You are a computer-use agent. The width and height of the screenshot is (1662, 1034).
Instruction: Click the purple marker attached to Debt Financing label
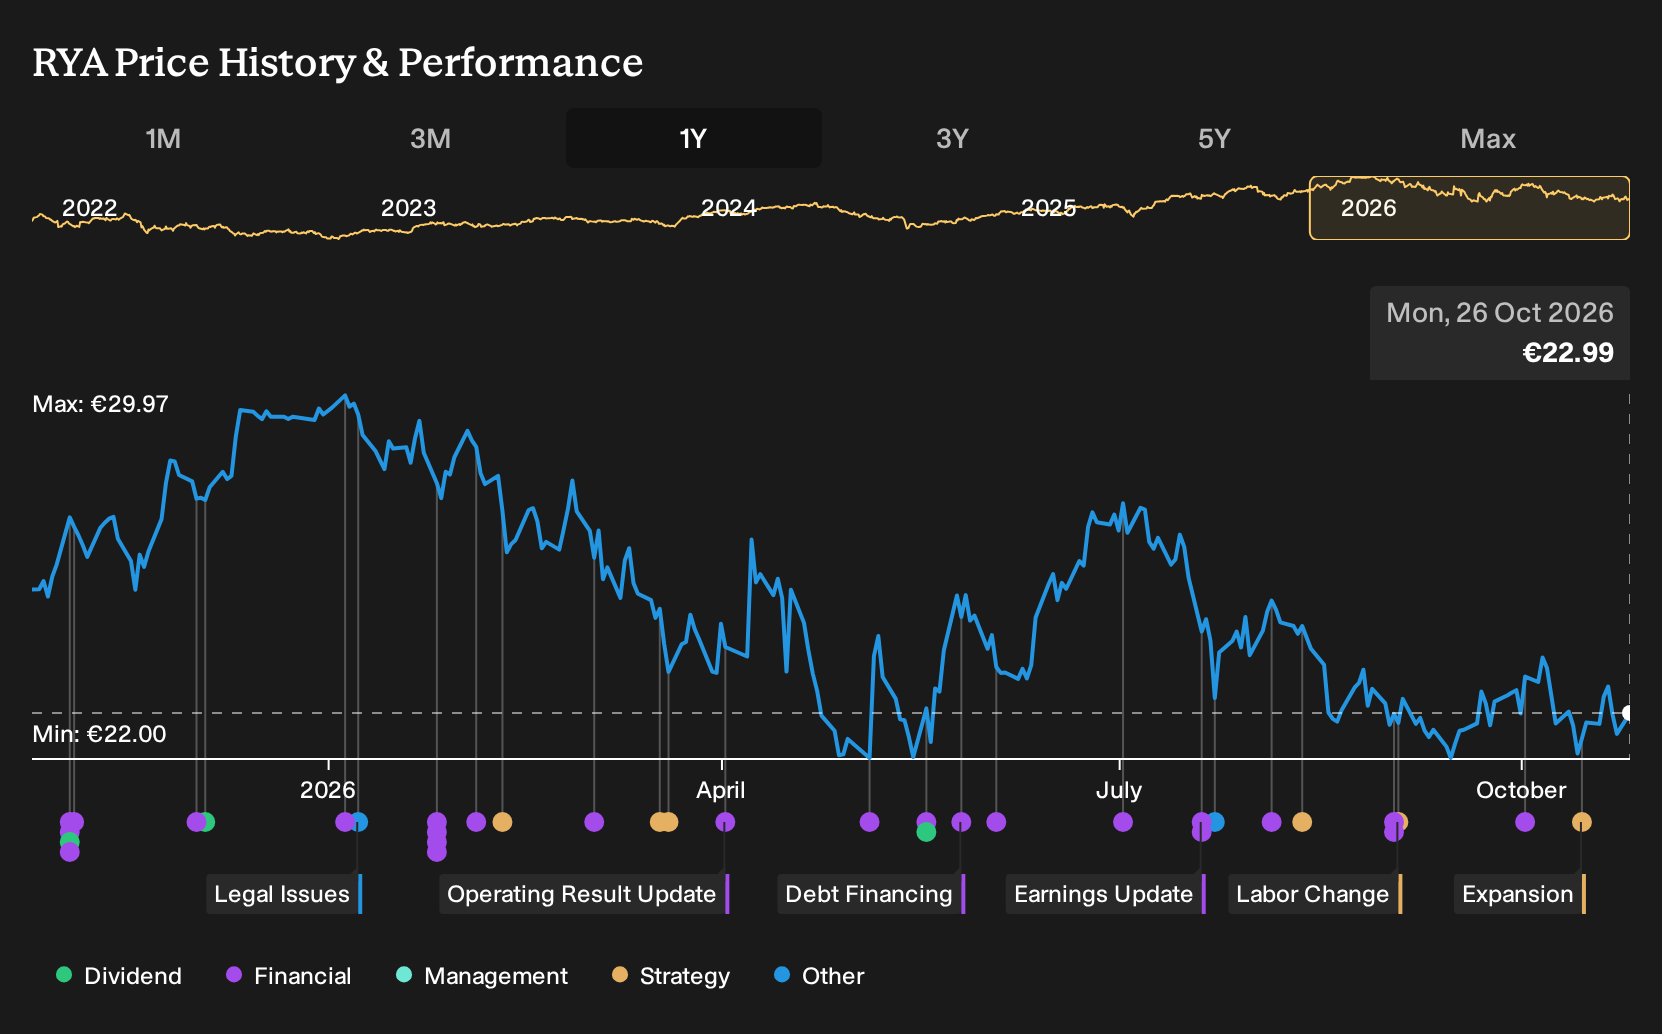[x=961, y=822]
